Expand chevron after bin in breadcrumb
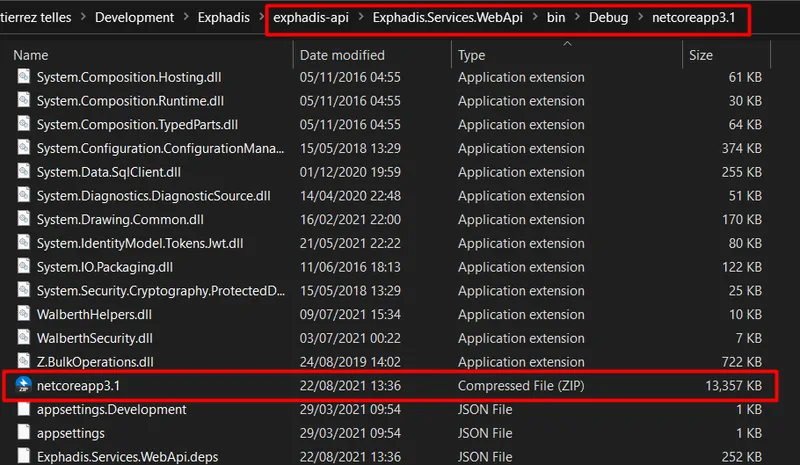Screen dimensions: 800x465 coord(578,17)
